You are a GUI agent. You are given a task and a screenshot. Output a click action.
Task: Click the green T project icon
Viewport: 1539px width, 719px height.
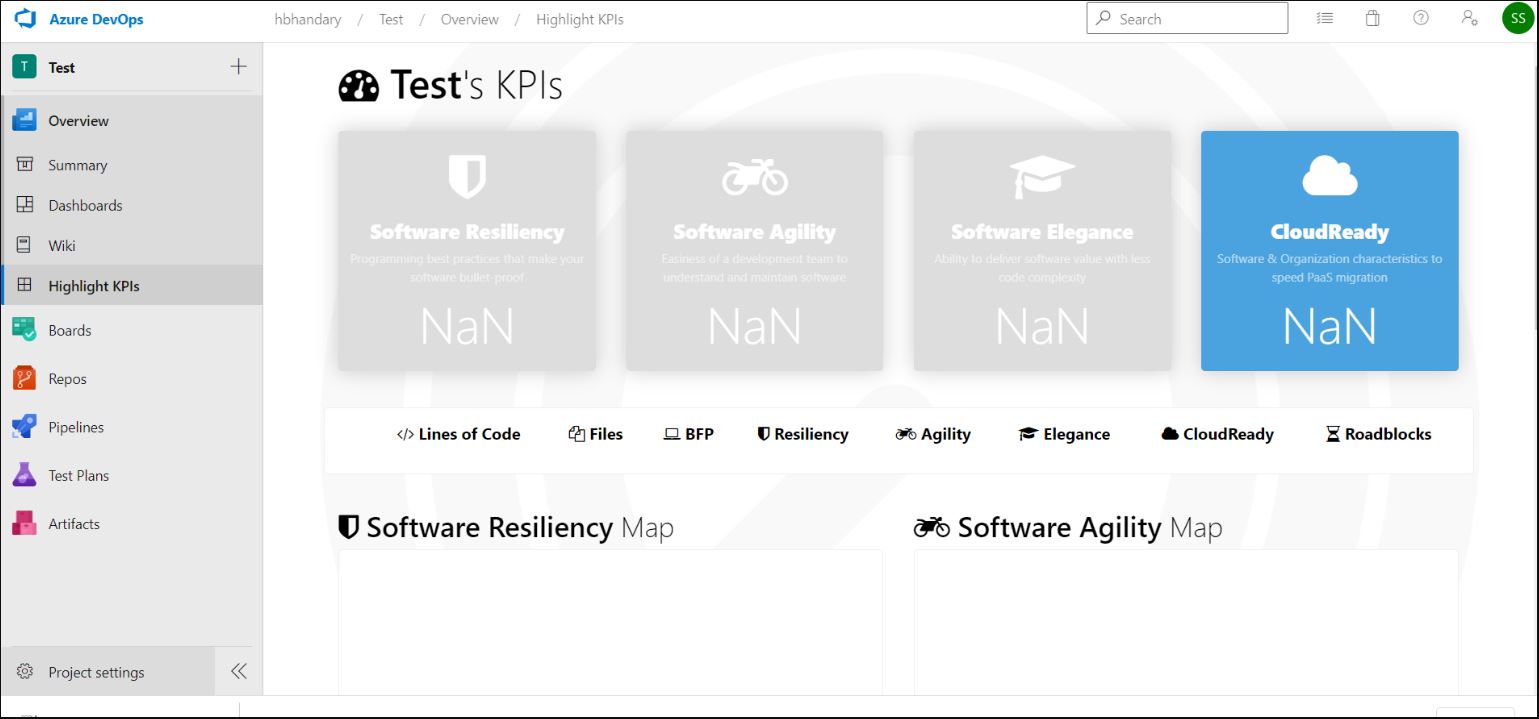coord(24,67)
